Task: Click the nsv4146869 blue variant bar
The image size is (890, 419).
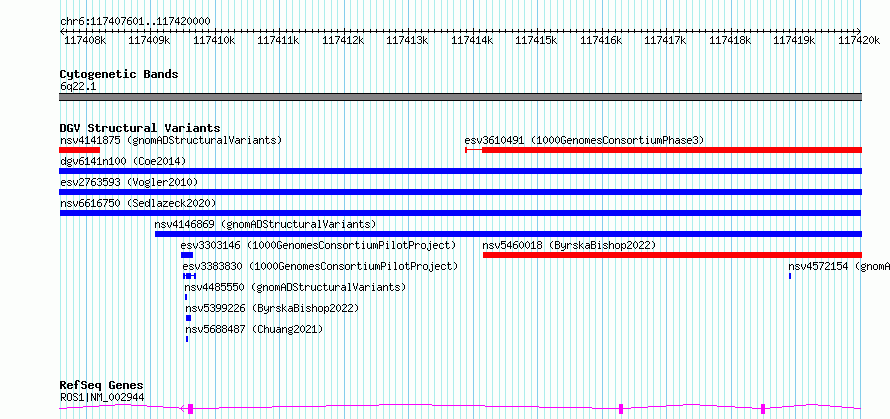Action: click(x=509, y=234)
